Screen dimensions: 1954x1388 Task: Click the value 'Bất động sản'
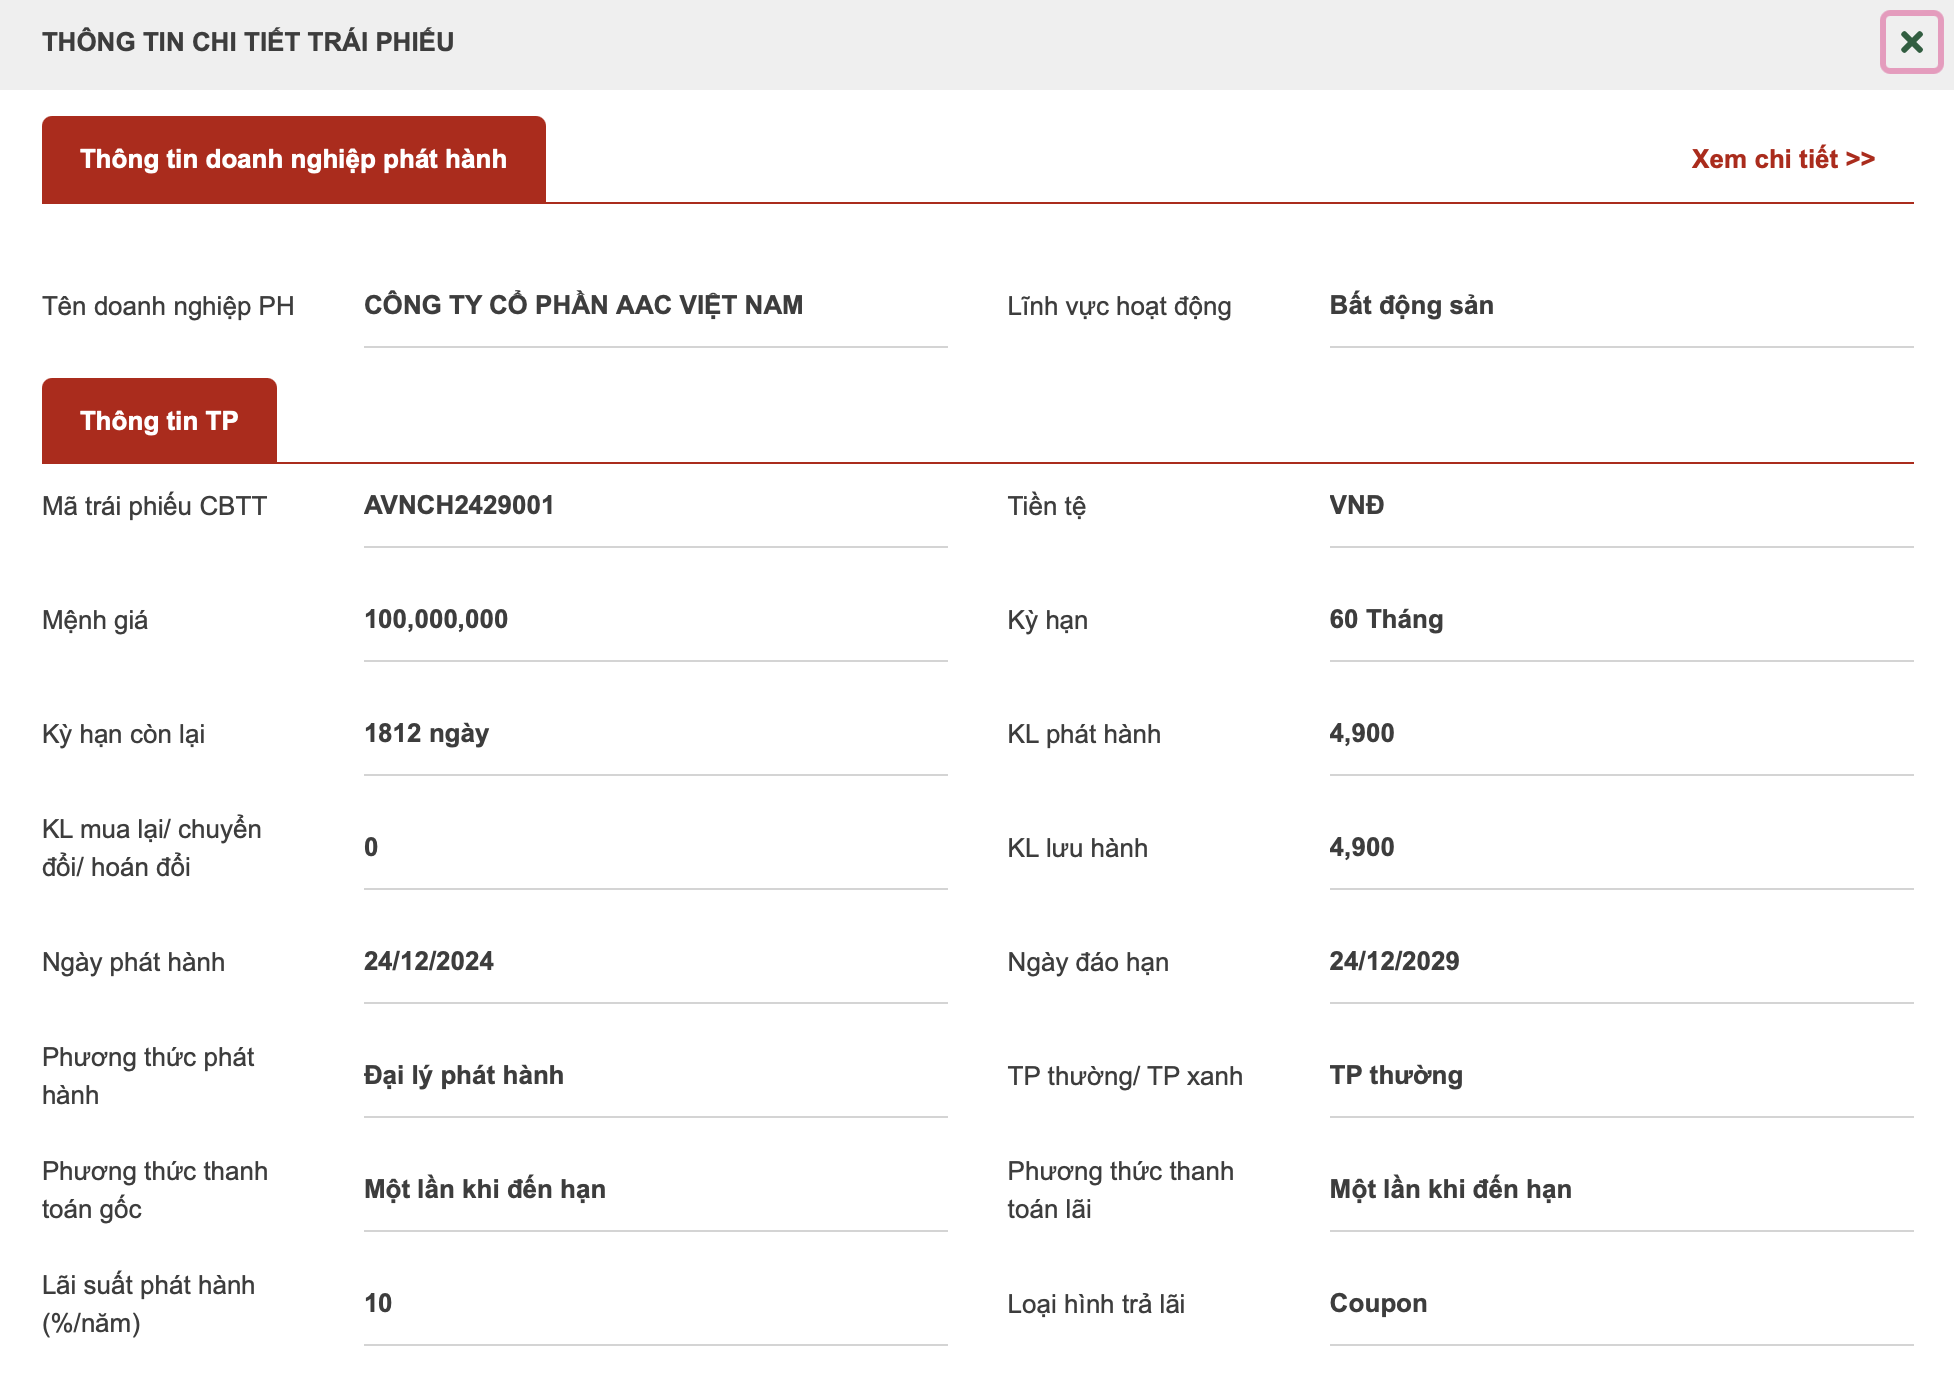[x=1411, y=305]
